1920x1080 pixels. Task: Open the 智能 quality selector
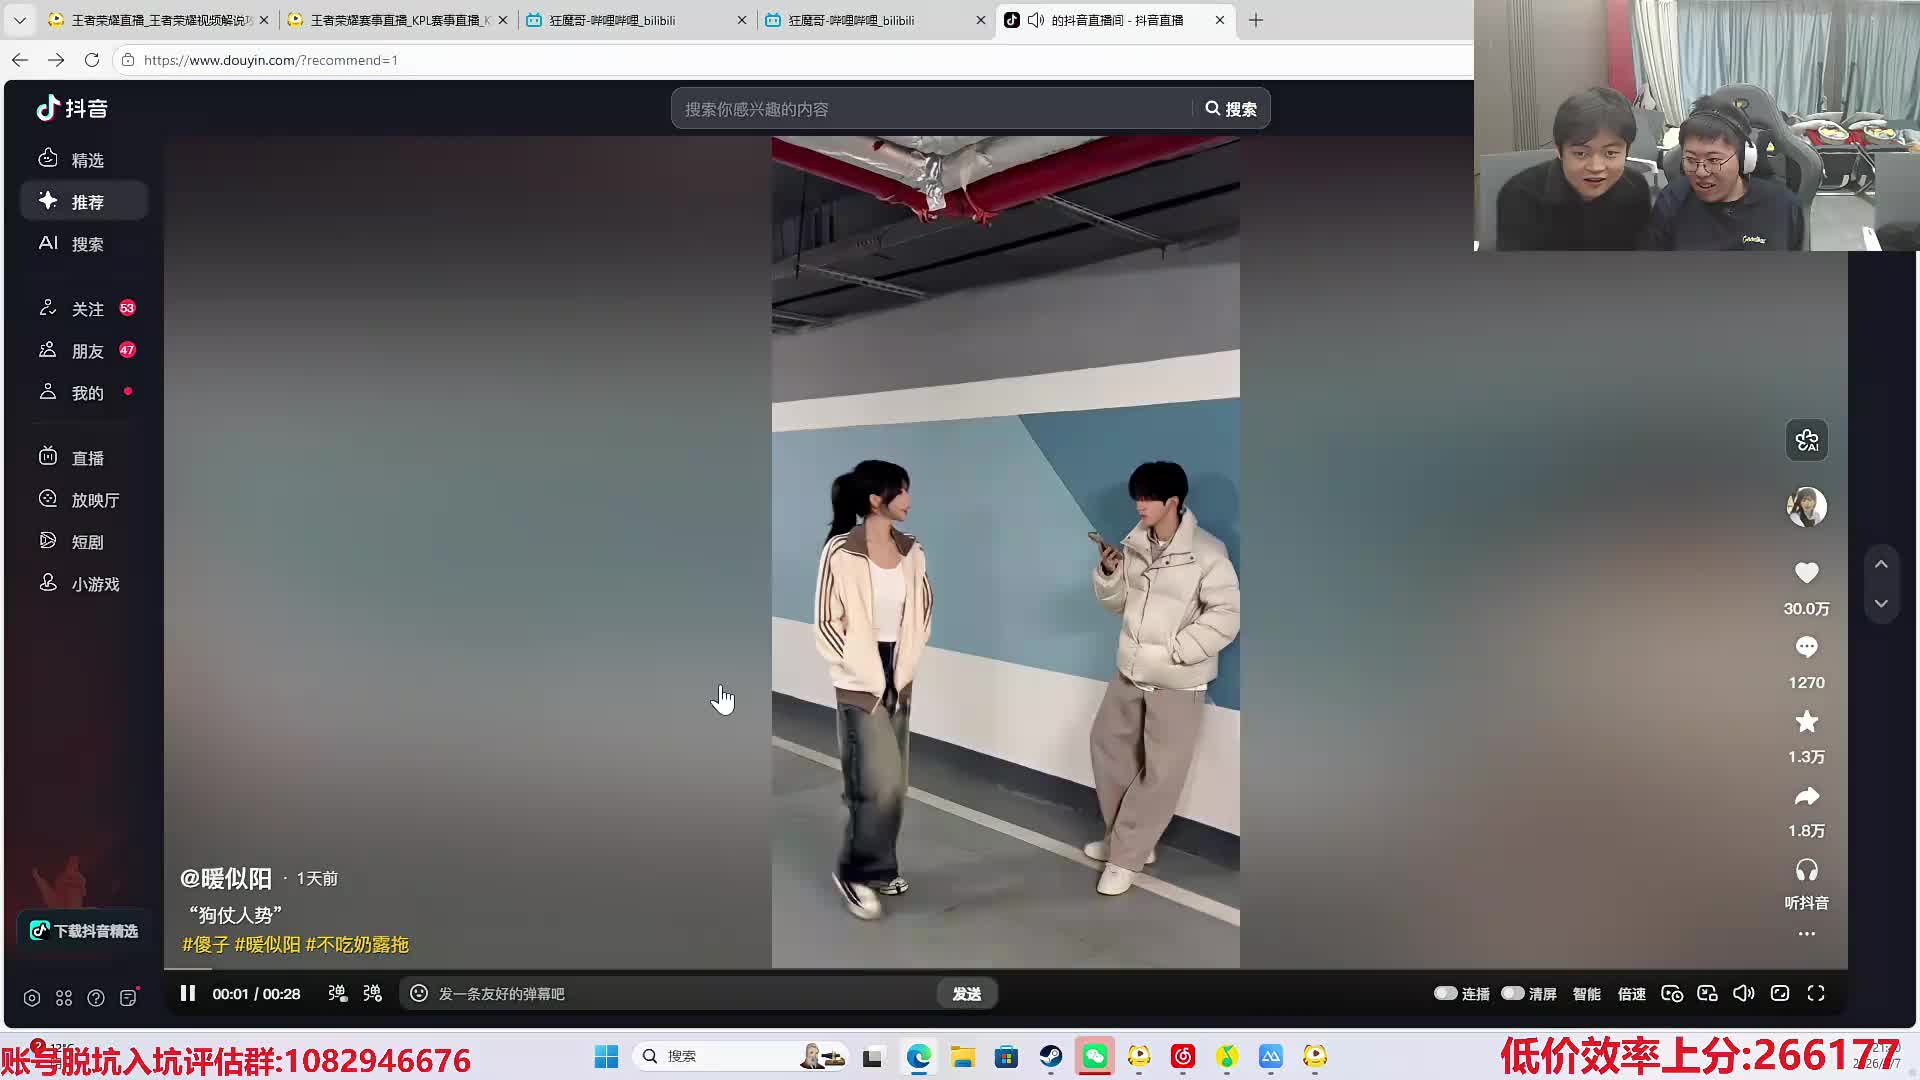coord(1586,994)
